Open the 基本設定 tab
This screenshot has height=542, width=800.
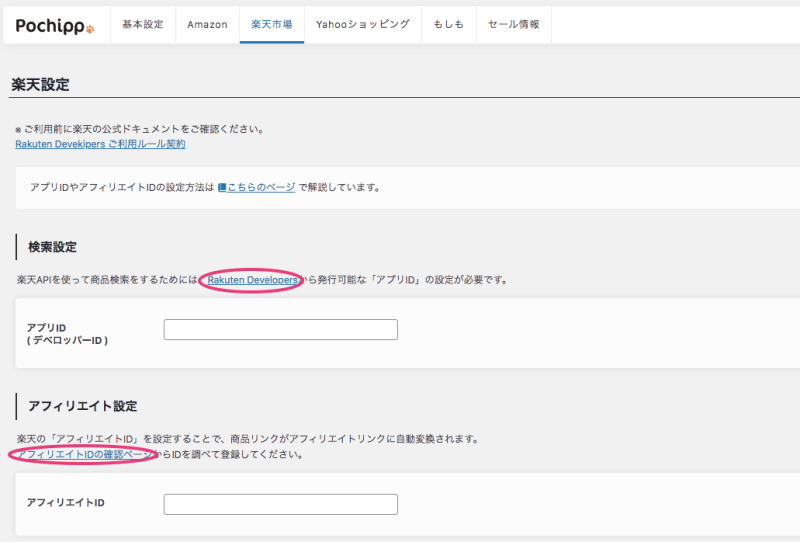pos(143,24)
